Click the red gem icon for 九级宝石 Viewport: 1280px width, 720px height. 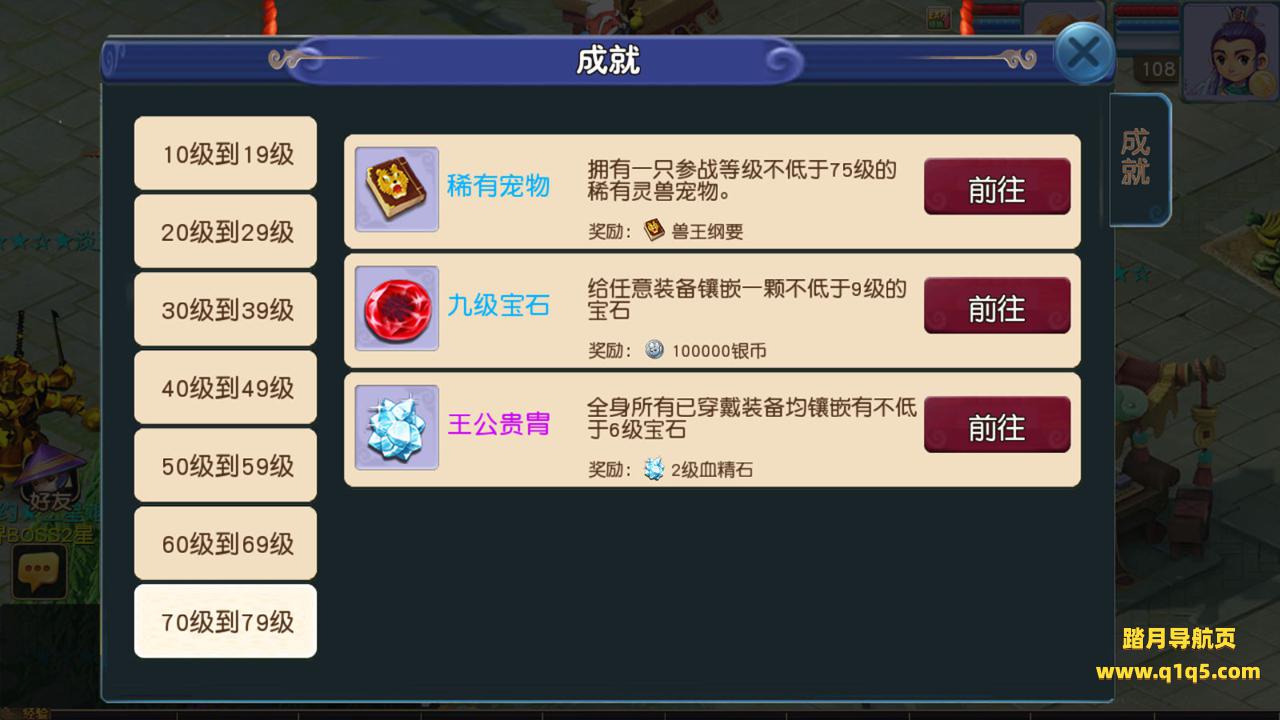(397, 308)
